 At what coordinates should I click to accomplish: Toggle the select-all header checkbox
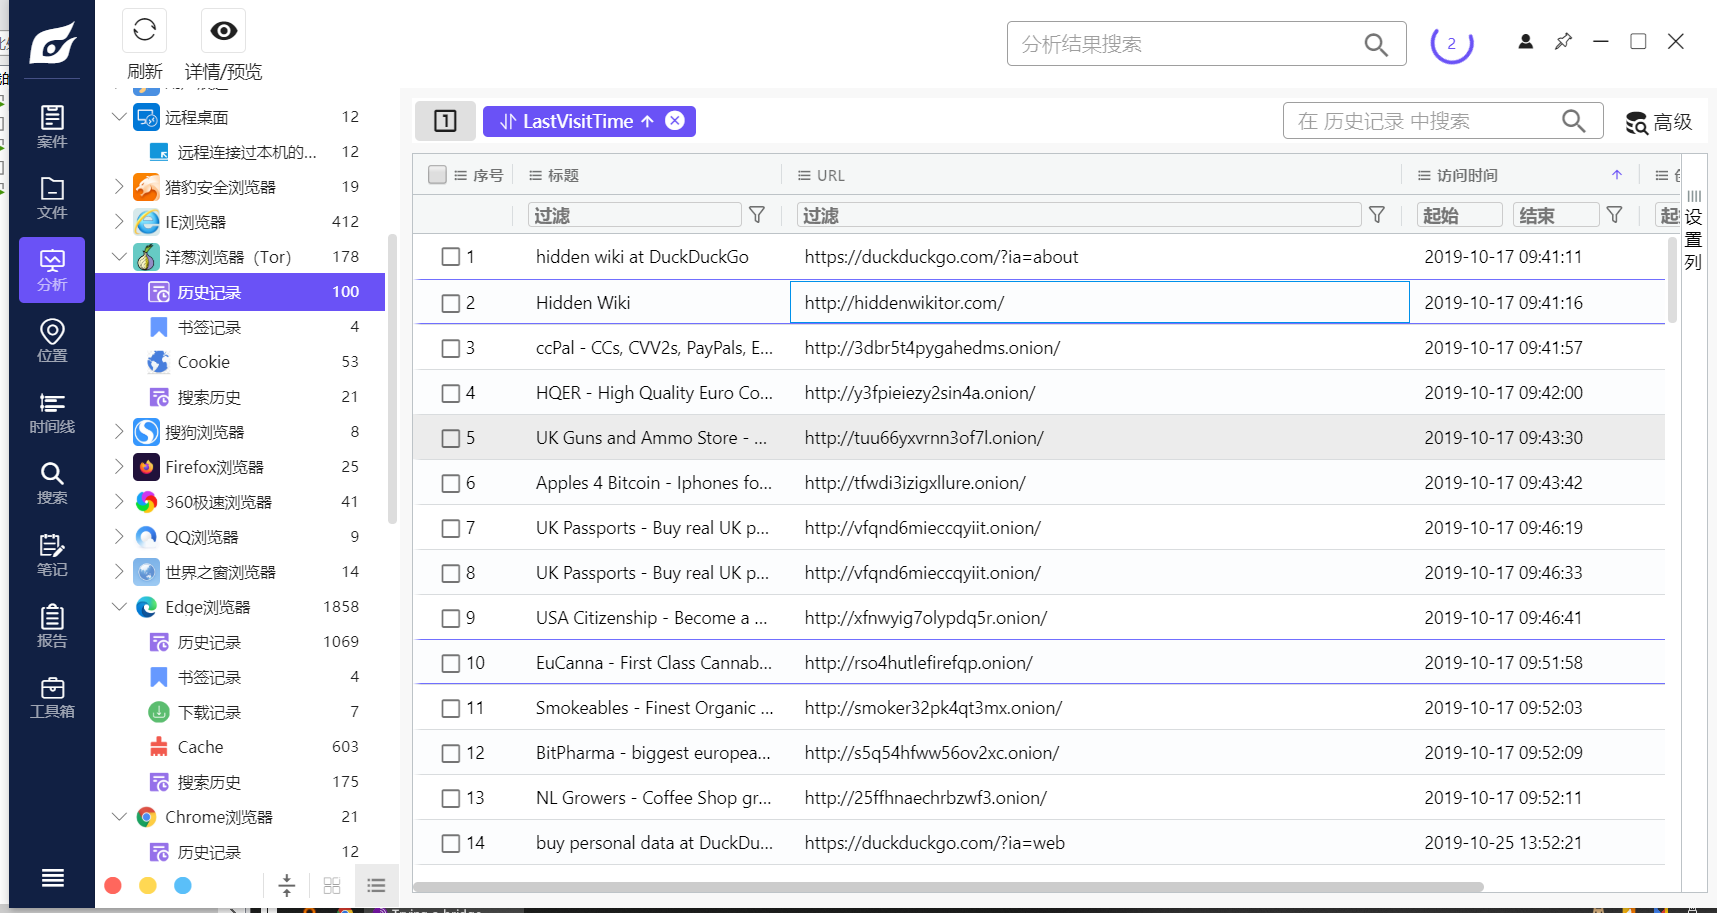(437, 175)
